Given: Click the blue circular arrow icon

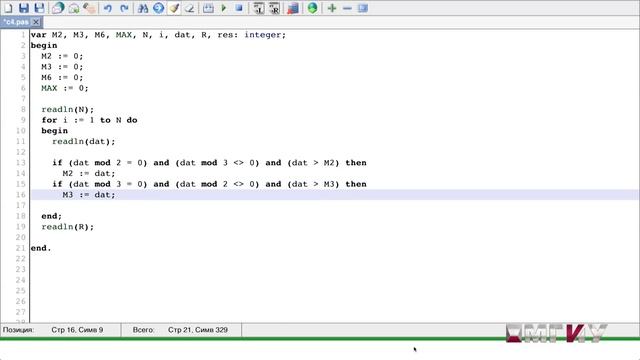Looking at the screenshot, I should click(x=158, y=8).
